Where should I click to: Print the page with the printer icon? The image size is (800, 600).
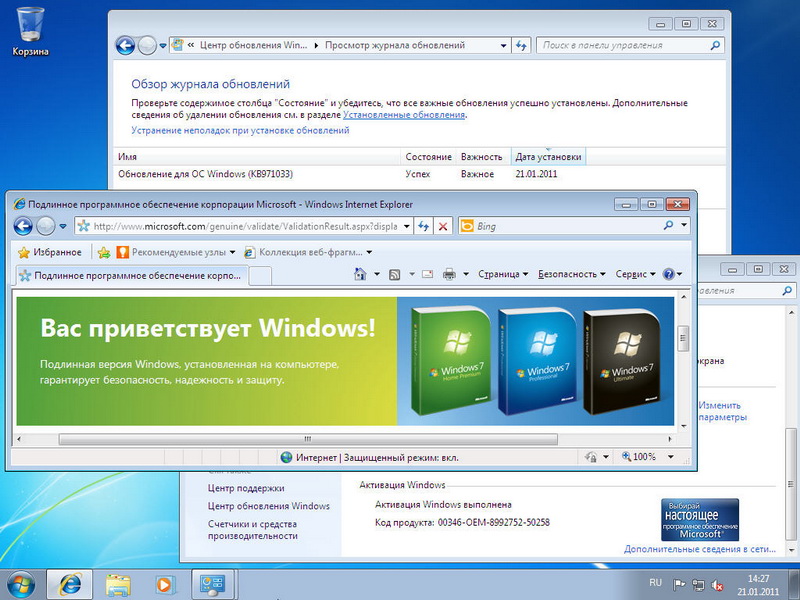pyautogui.click(x=449, y=274)
